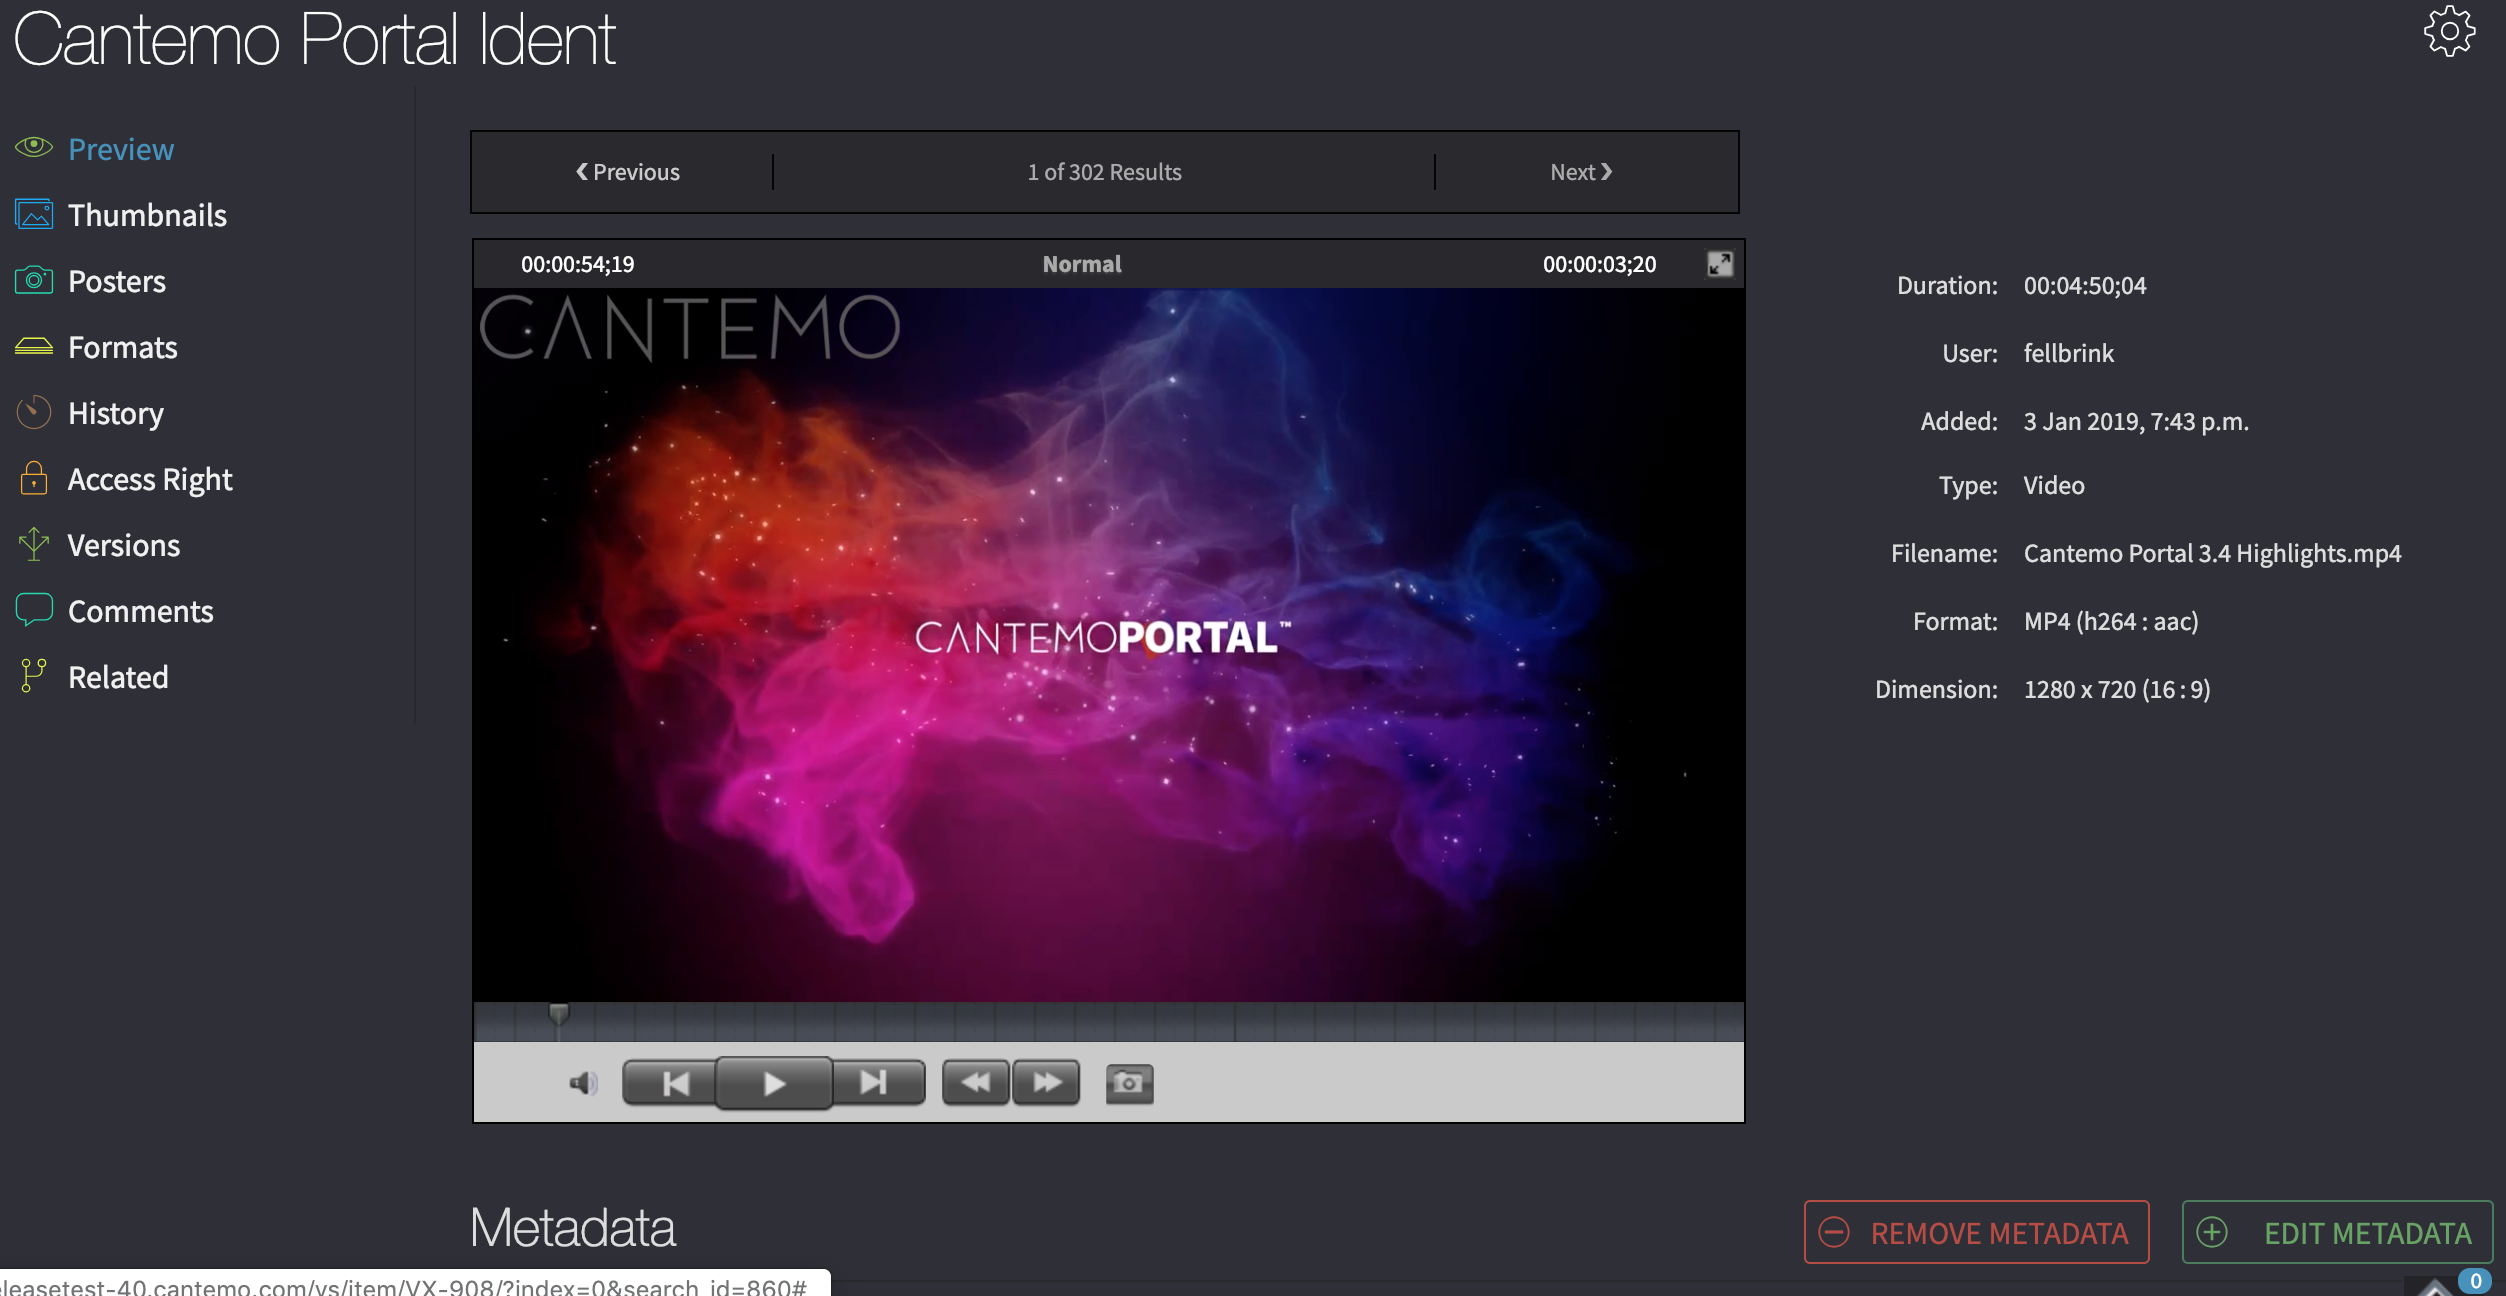Open the Thumbnails section
This screenshot has height=1296, width=2506.
148,215
